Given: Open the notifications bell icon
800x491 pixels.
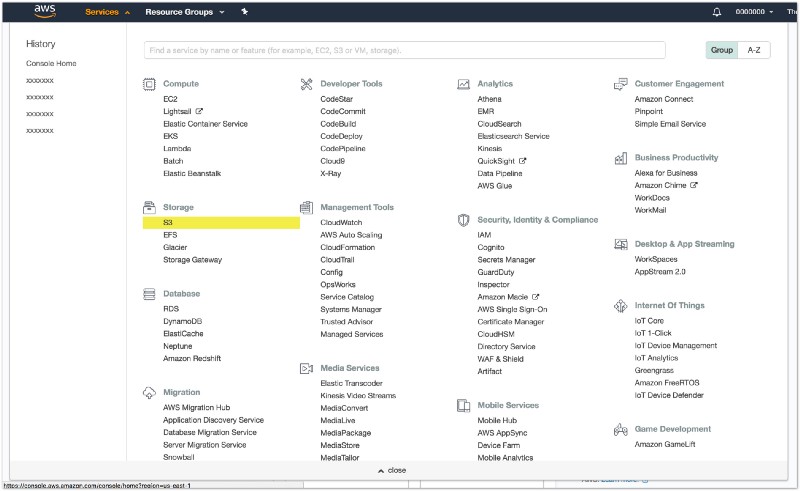Looking at the screenshot, I should (717, 12).
